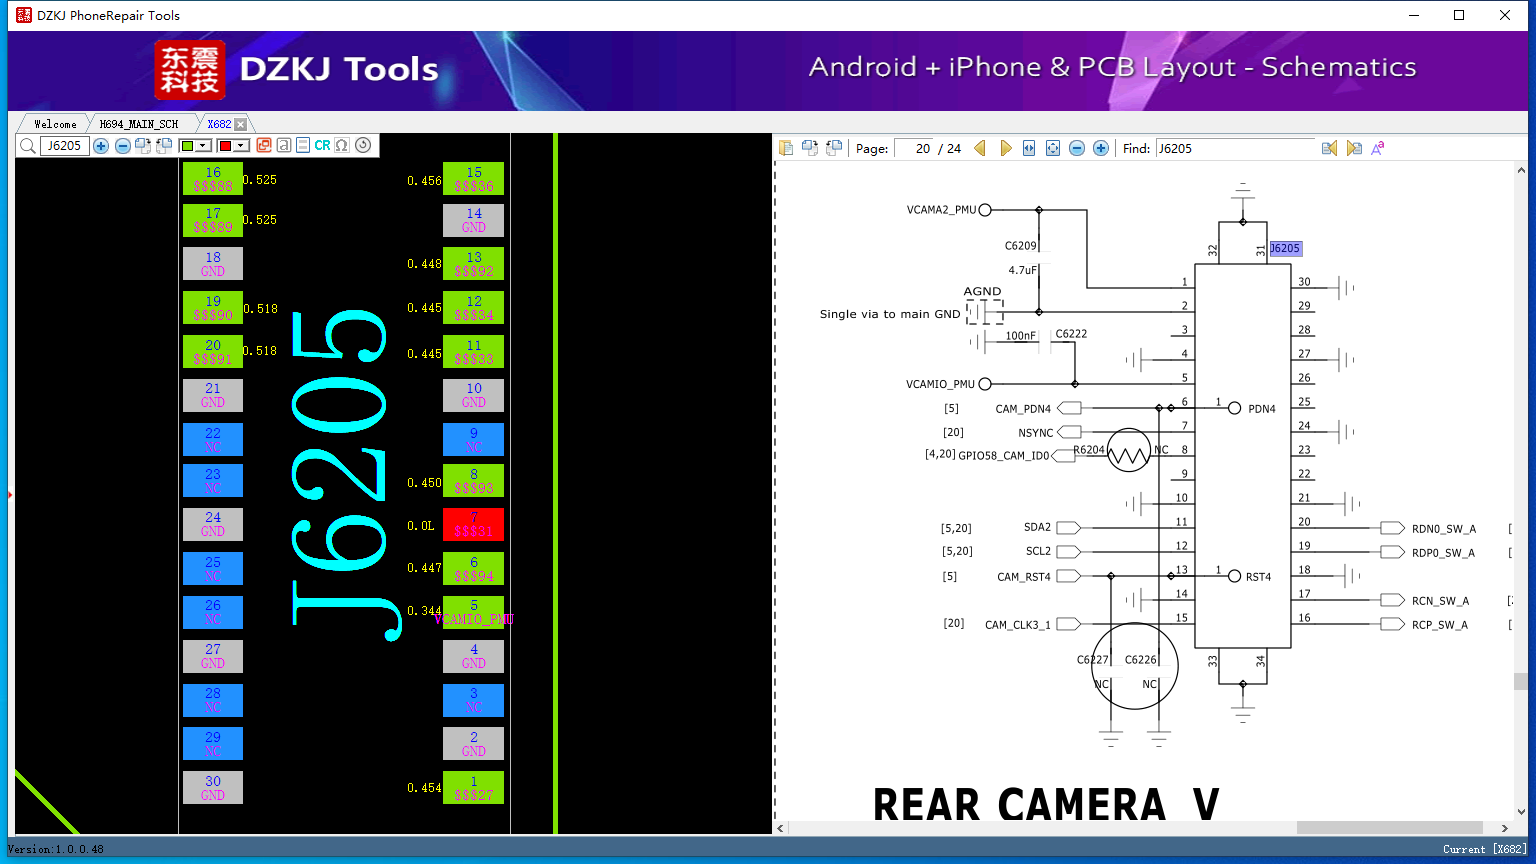The height and width of the screenshot is (864, 1536).
Task: Toggle the Omega resistance display icon
Action: click(342, 145)
